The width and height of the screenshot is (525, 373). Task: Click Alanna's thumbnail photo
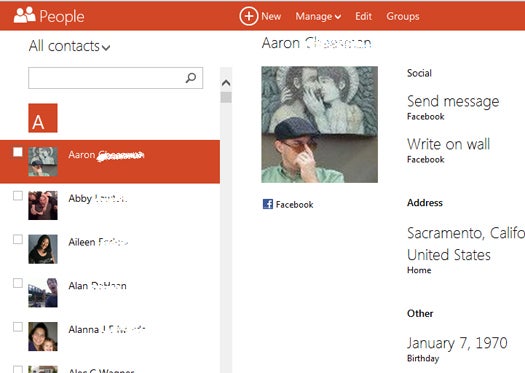pyautogui.click(x=43, y=337)
